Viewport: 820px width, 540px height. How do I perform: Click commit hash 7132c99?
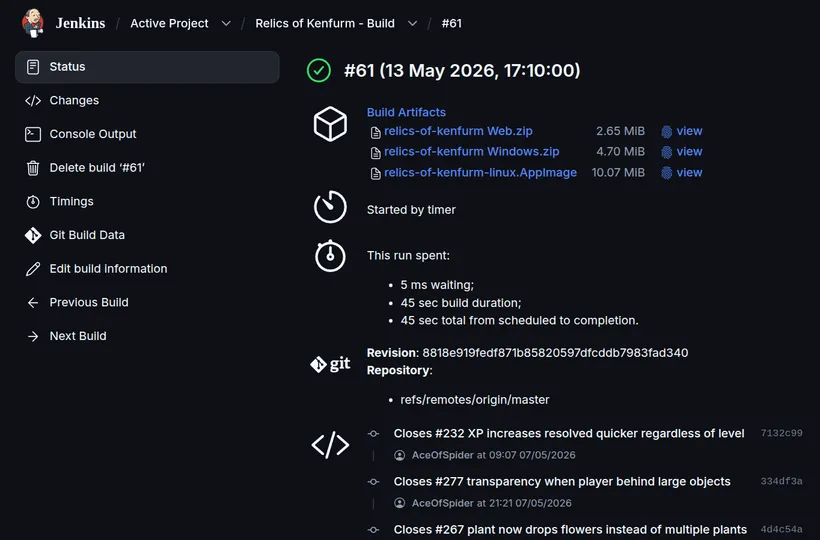point(781,433)
